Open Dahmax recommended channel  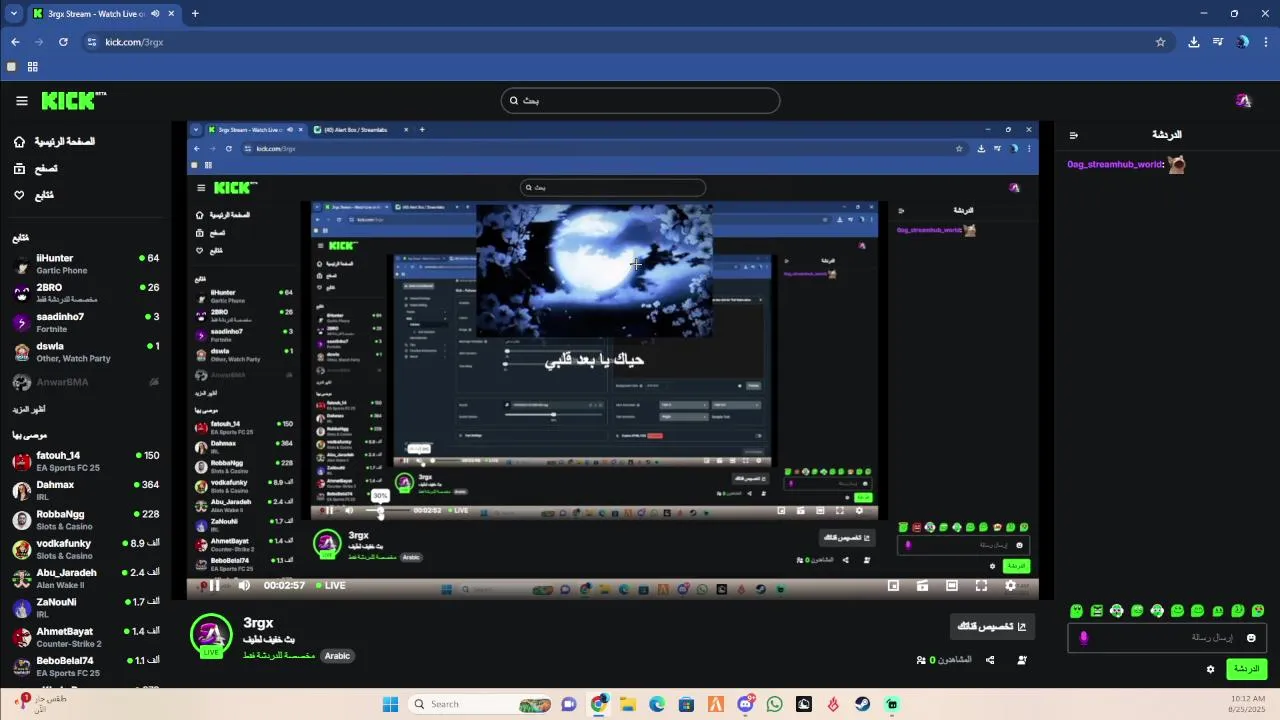coord(85,490)
